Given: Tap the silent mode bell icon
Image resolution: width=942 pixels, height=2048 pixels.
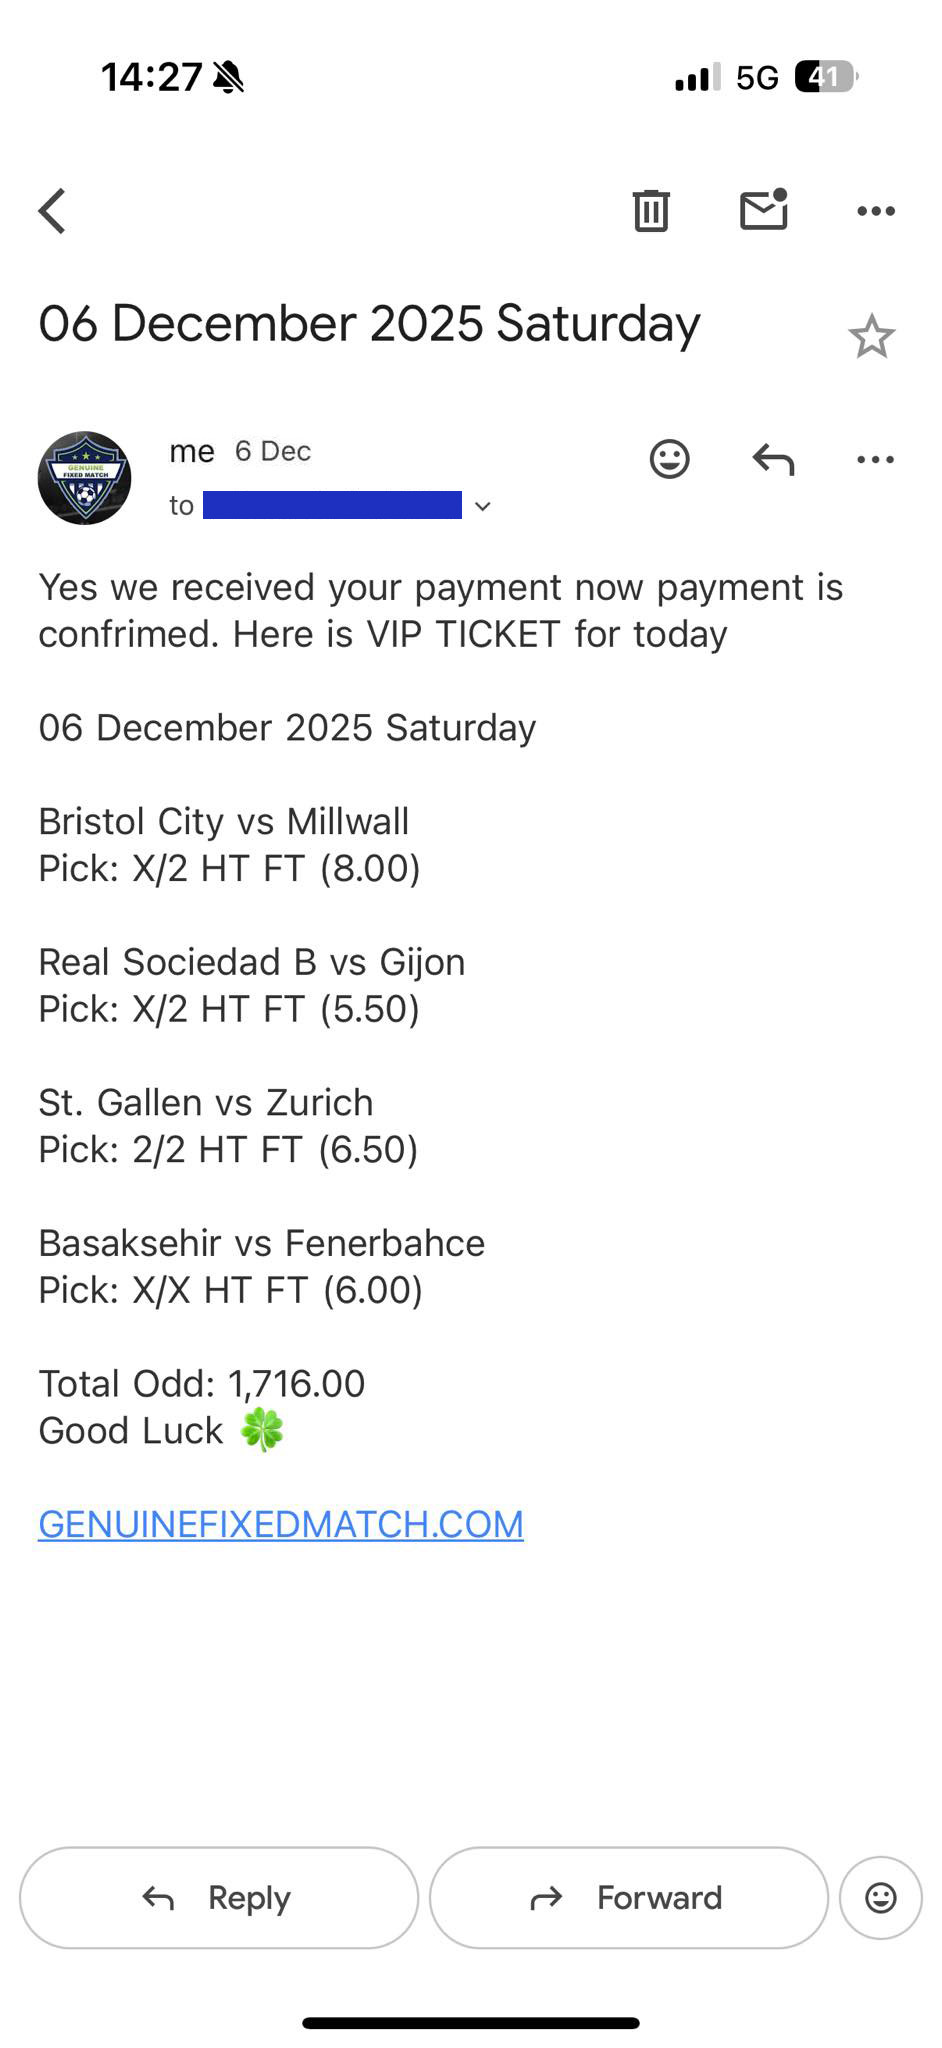Looking at the screenshot, I should point(229,77).
